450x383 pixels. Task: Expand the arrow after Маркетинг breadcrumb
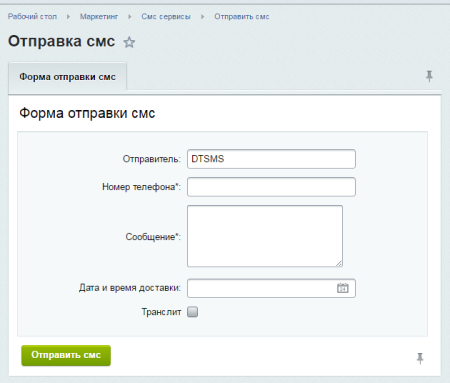130,17
